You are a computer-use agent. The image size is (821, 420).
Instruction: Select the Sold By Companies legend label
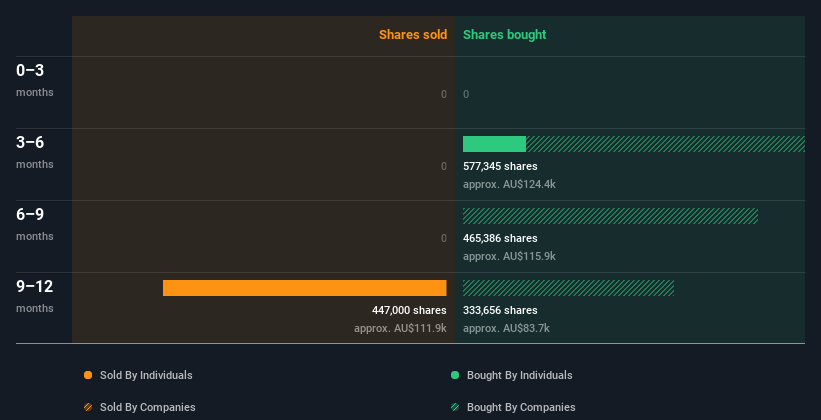tap(148, 407)
